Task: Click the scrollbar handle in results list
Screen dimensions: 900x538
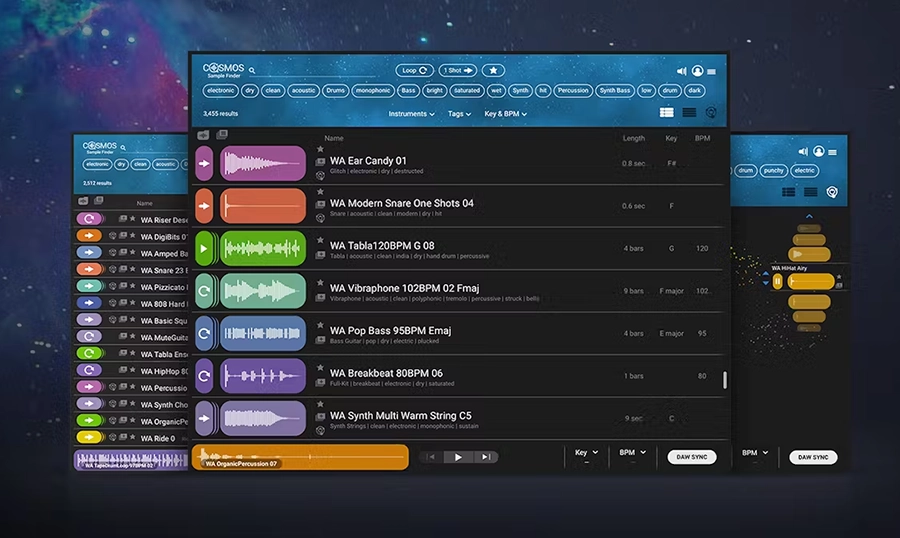Action: (724, 380)
